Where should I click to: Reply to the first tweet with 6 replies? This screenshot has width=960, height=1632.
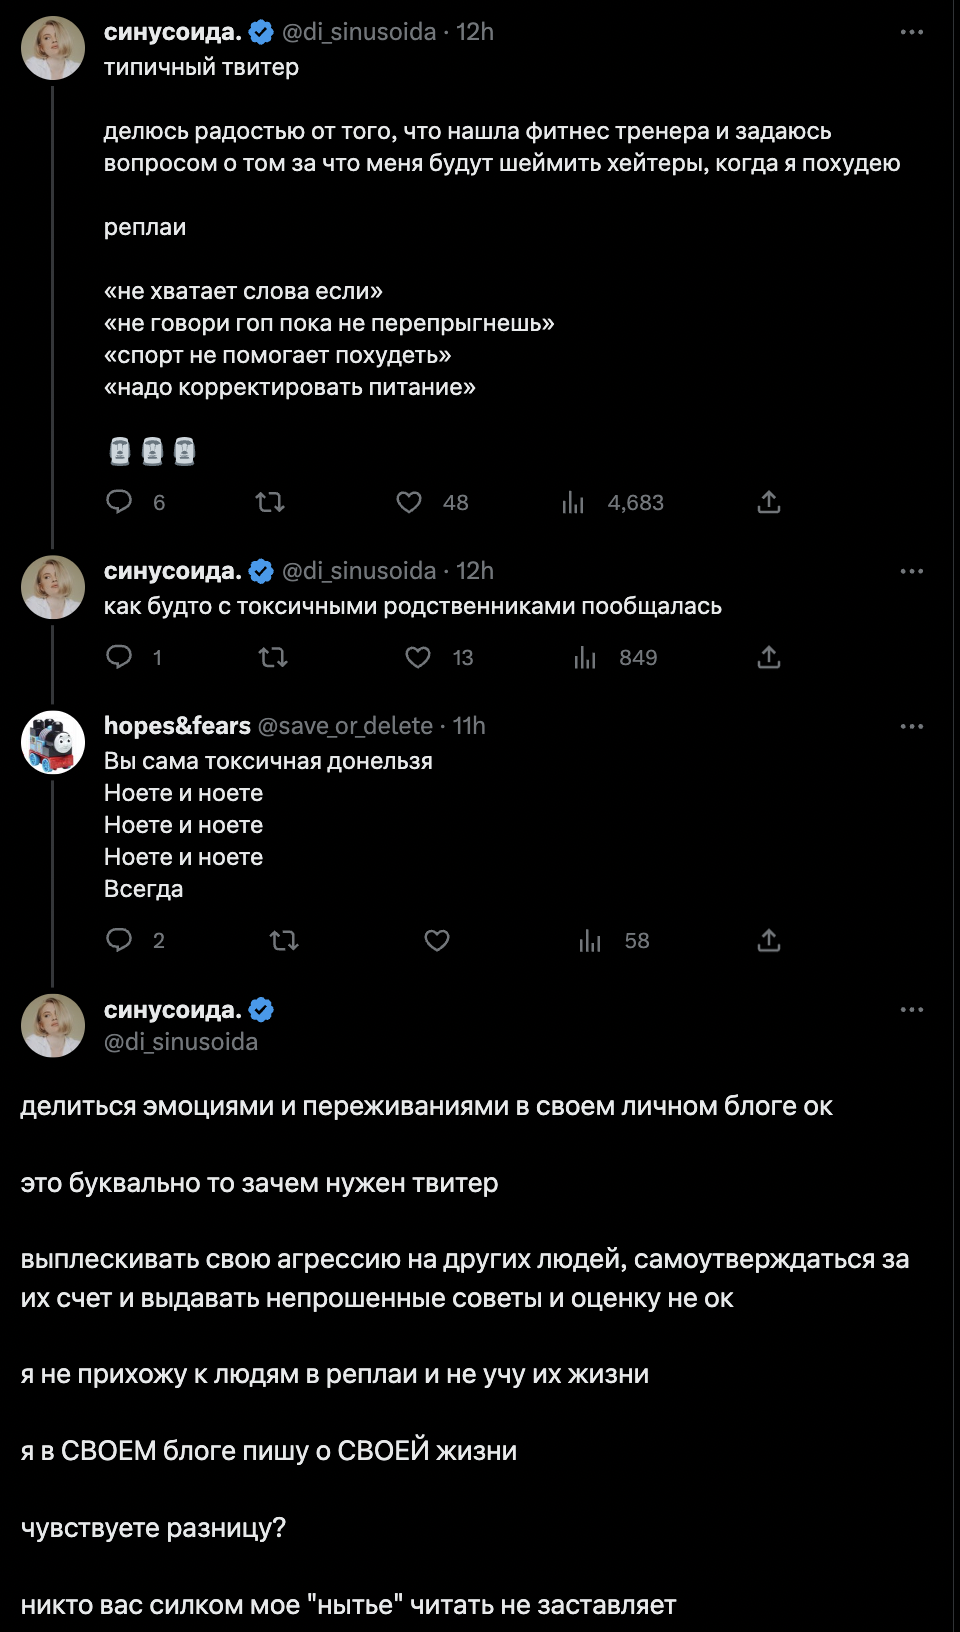(120, 501)
